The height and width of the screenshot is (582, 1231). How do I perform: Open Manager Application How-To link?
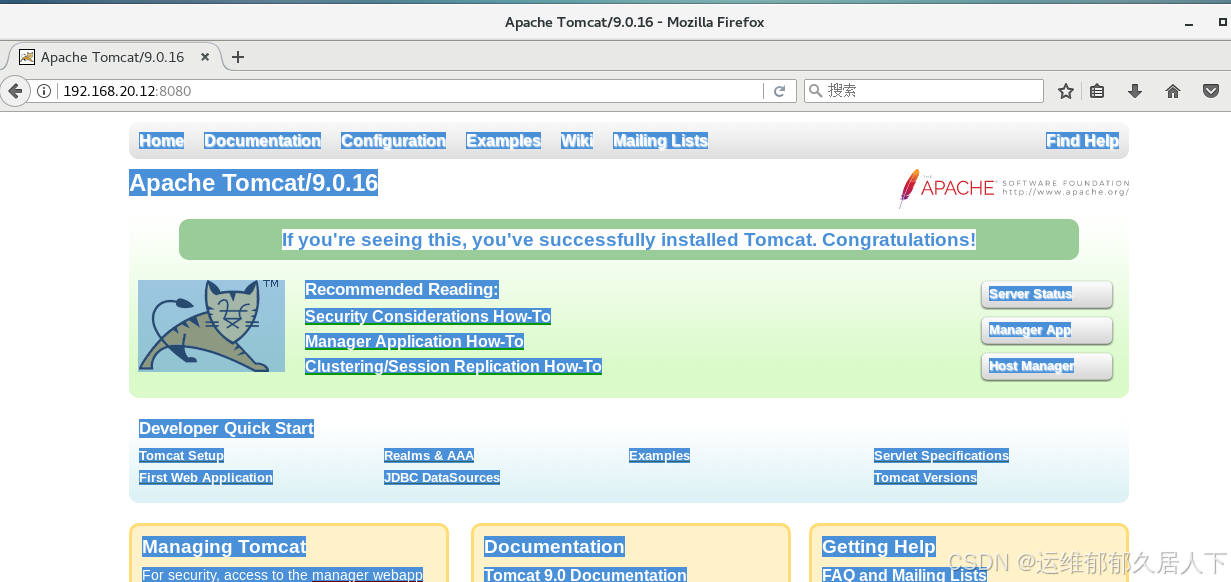[x=414, y=342]
